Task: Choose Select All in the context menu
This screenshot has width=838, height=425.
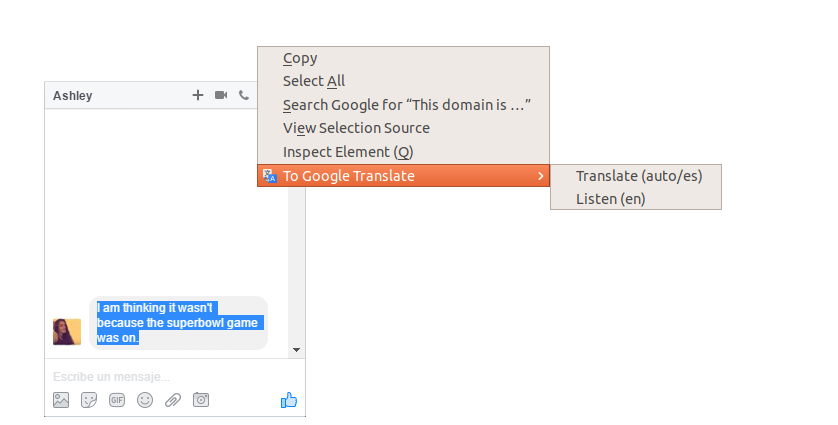Action: pos(314,81)
